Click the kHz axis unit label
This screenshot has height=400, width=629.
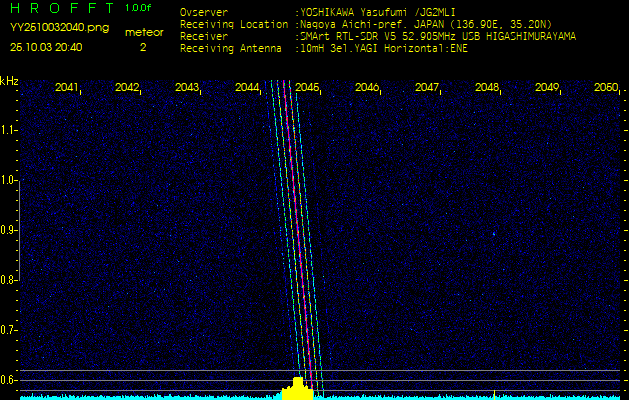(9, 81)
